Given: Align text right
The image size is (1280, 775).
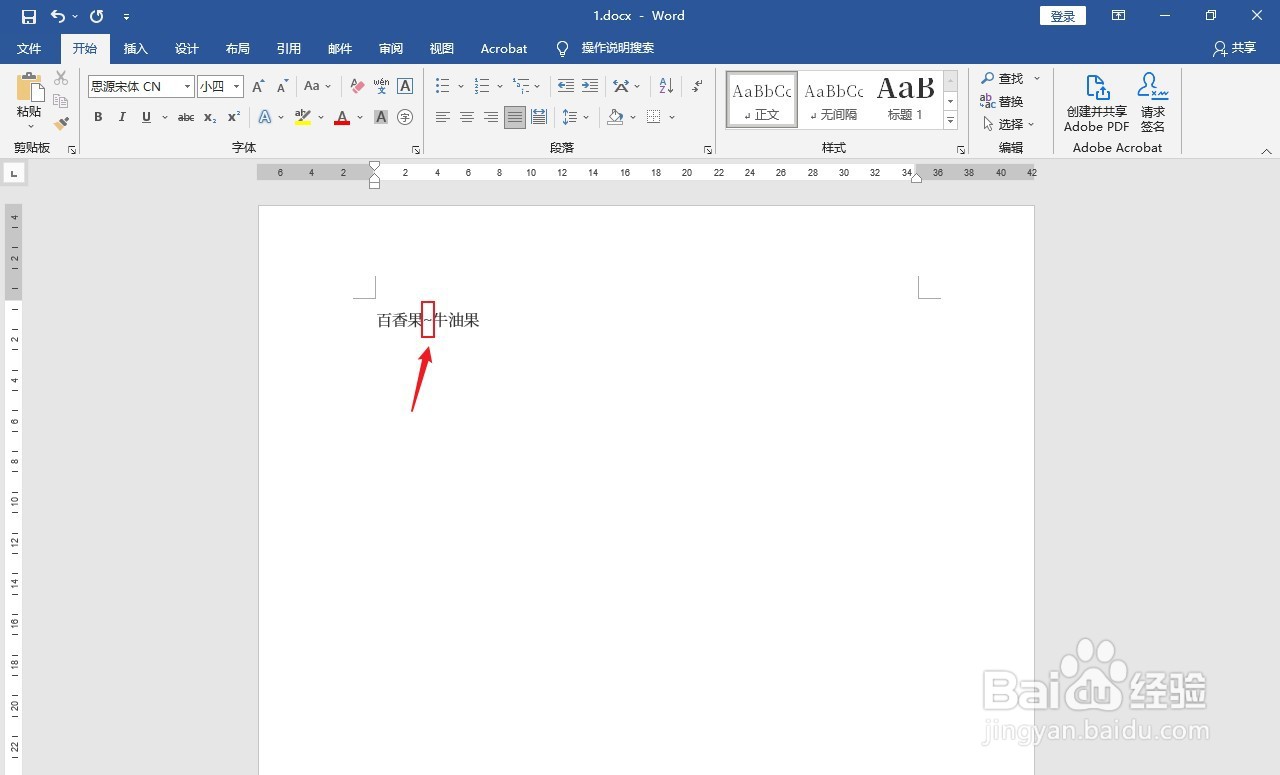Looking at the screenshot, I should (x=491, y=117).
